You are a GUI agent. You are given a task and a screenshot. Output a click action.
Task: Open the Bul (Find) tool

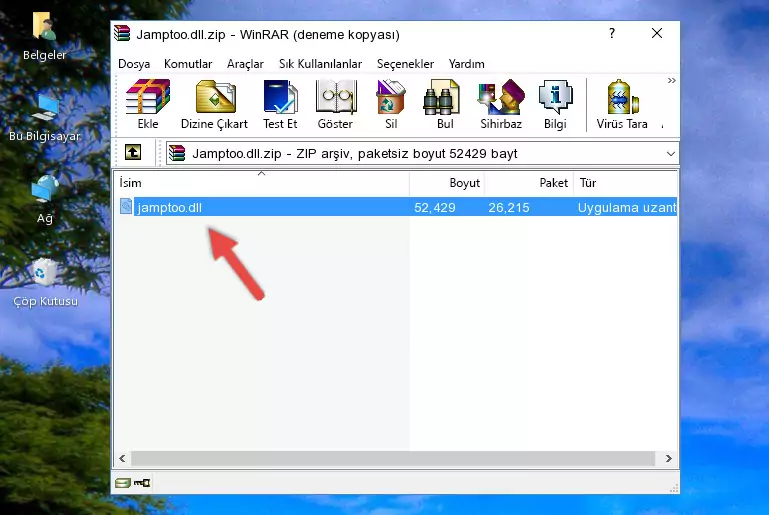pos(444,104)
